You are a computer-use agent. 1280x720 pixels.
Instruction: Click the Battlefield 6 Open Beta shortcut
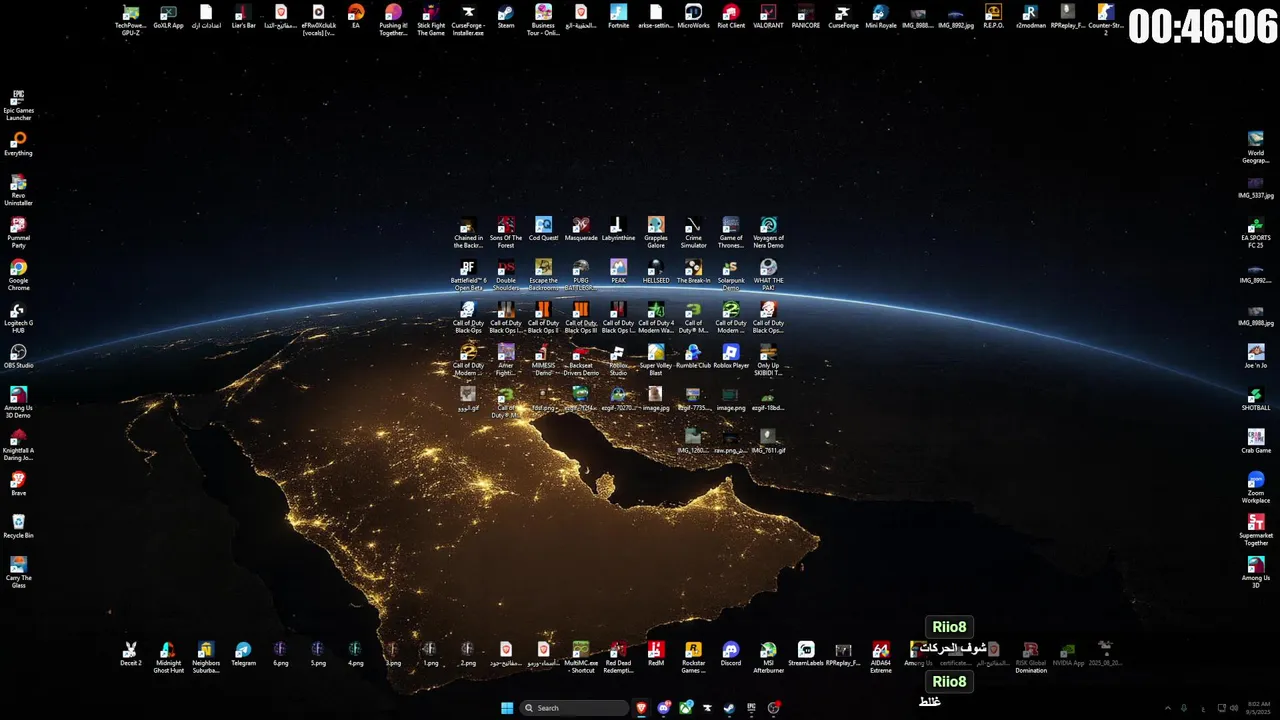tap(468, 275)
